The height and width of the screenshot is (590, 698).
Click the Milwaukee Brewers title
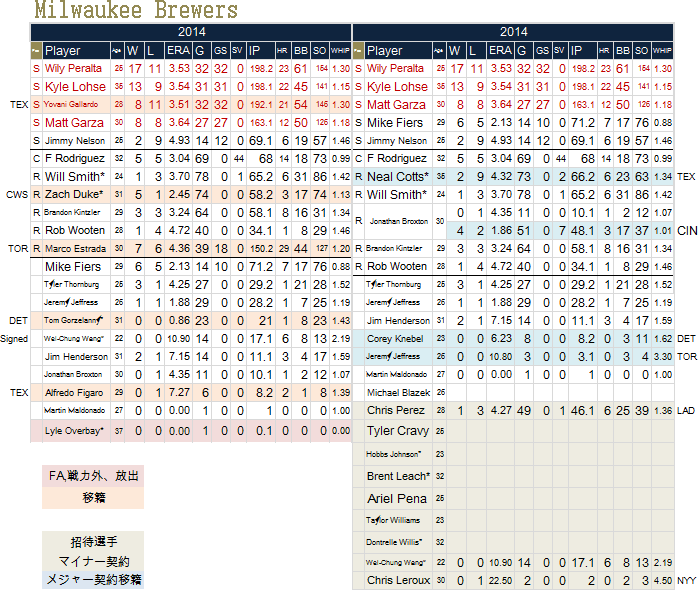[x=136, y=10]
